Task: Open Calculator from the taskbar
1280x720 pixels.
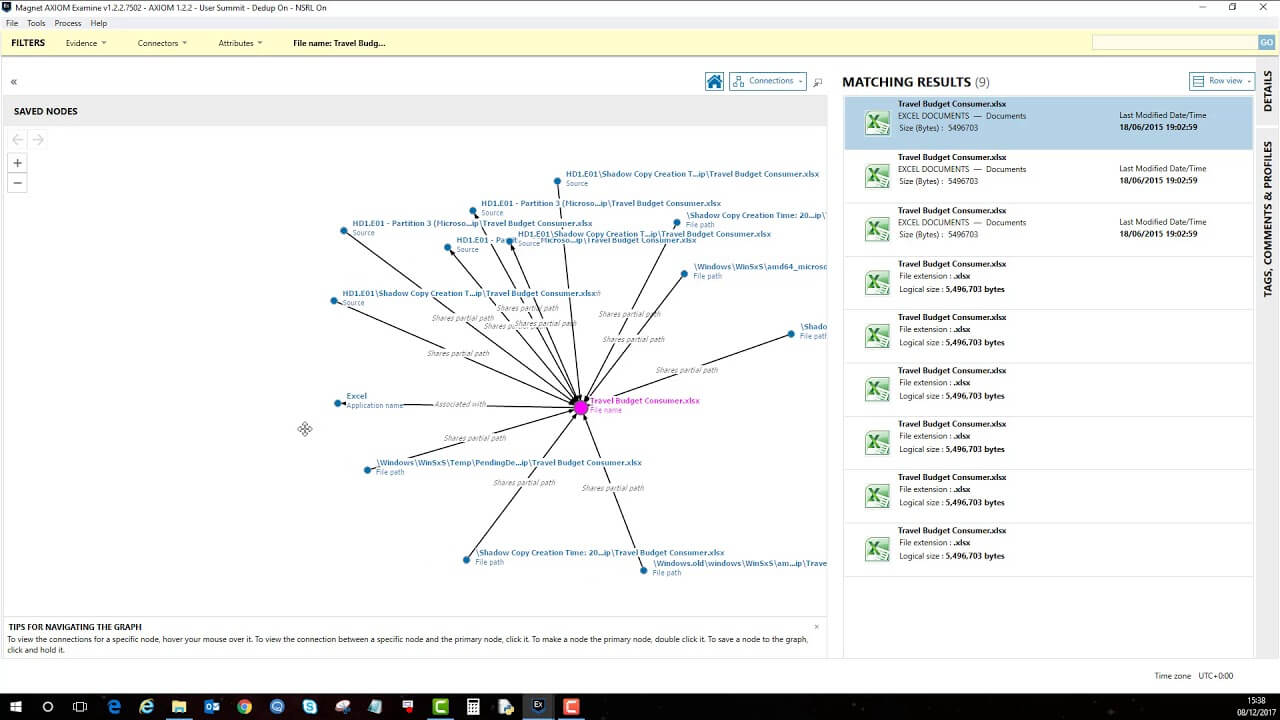Action: pyautogui.click(x=473, y=706)
